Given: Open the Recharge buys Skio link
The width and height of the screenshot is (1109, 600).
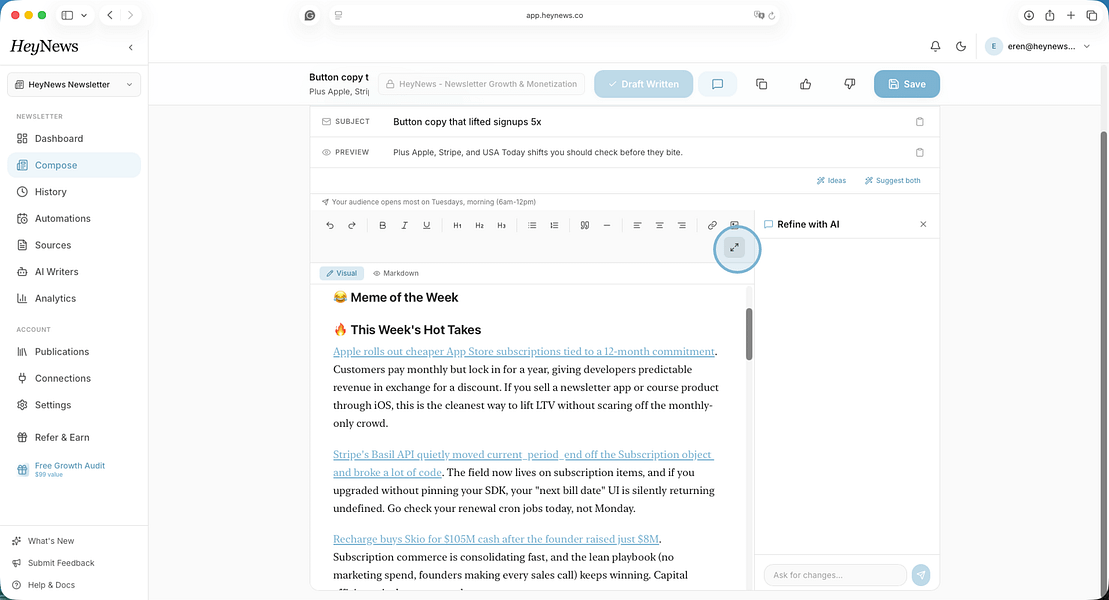Looking at the screenshot, I should point(496,539).
